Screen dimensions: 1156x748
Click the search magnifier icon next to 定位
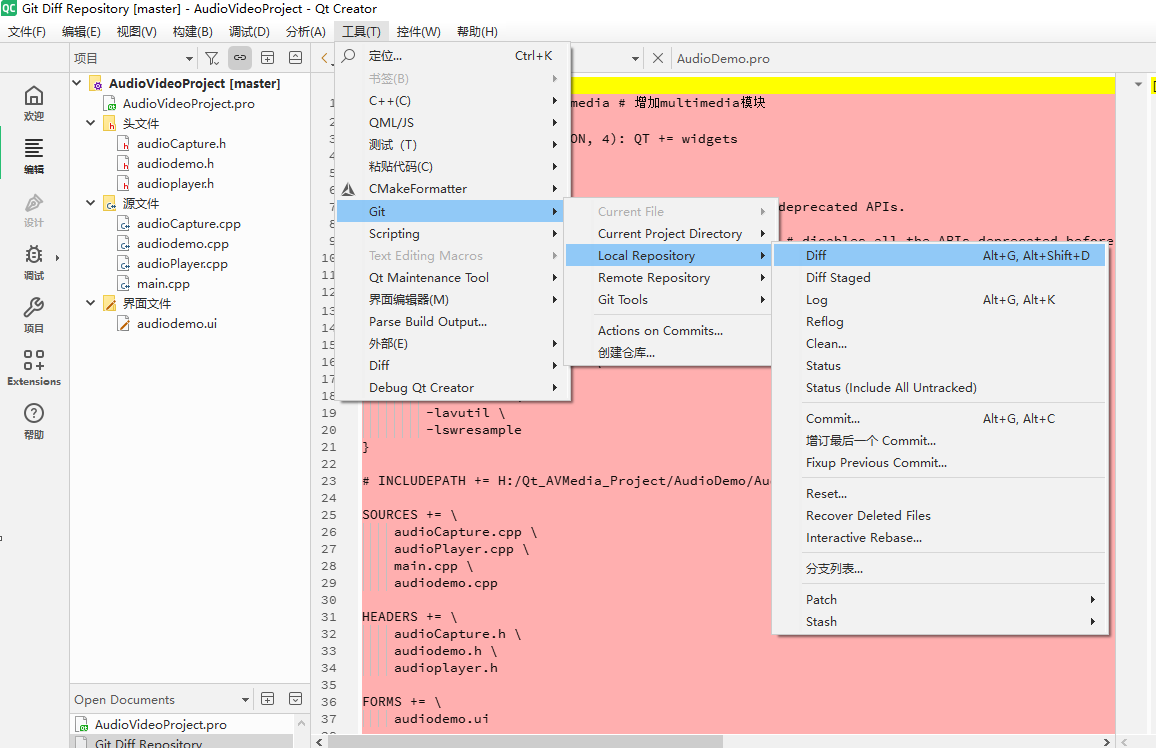(349, 56)
